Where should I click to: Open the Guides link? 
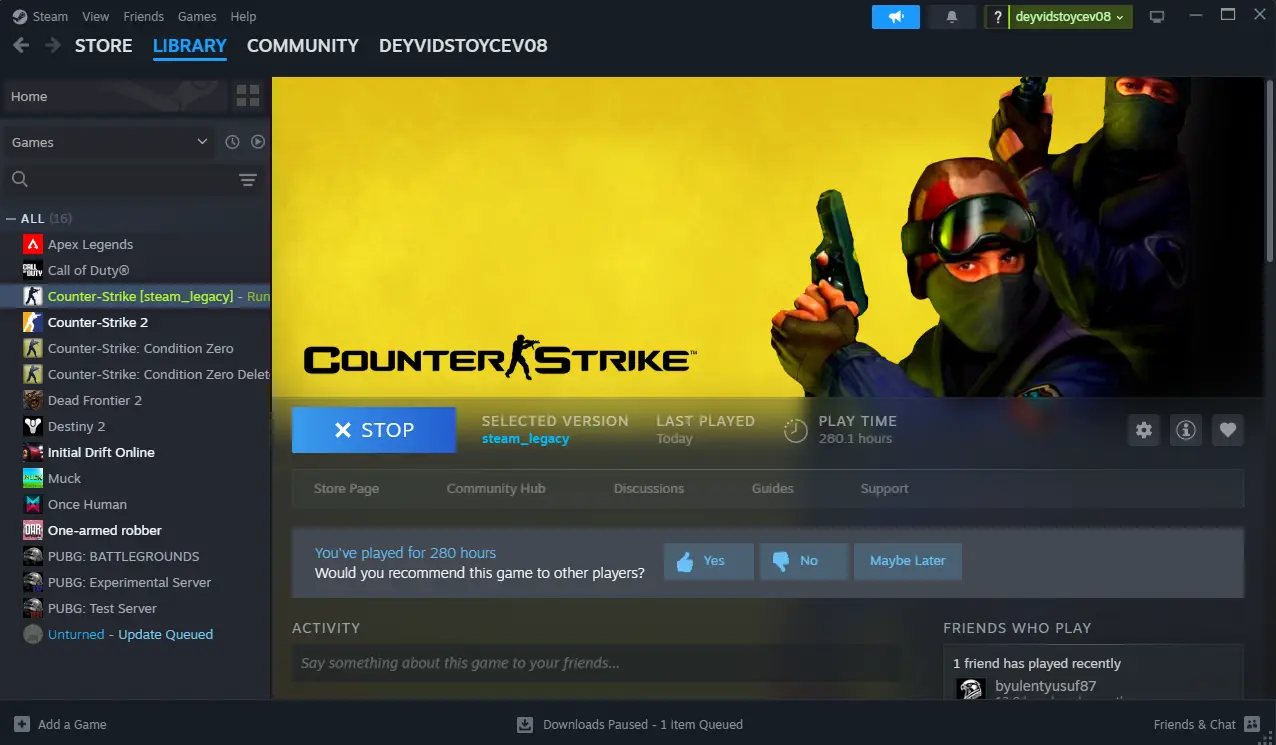[x=773, y=489]
